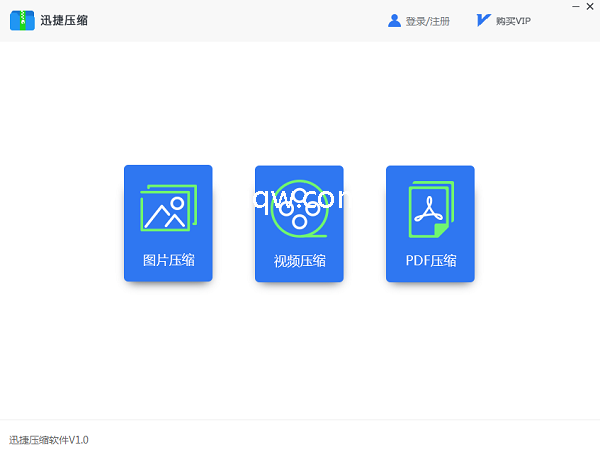
Task: Click the PDF document icon
Action: (430, 209)
